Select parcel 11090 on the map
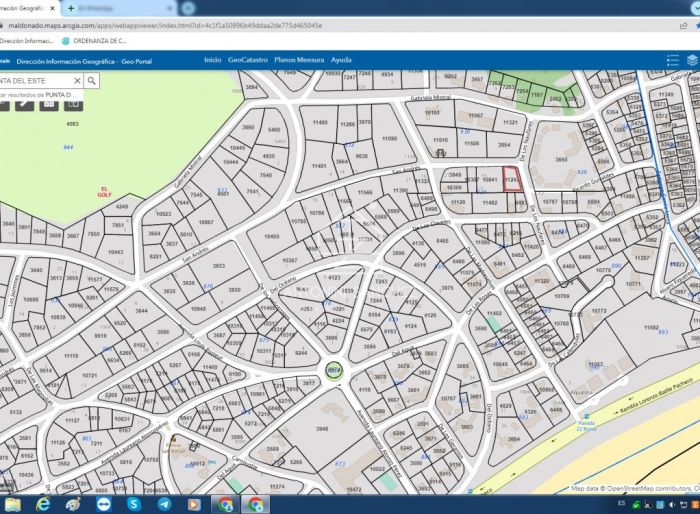 point(389,139)
